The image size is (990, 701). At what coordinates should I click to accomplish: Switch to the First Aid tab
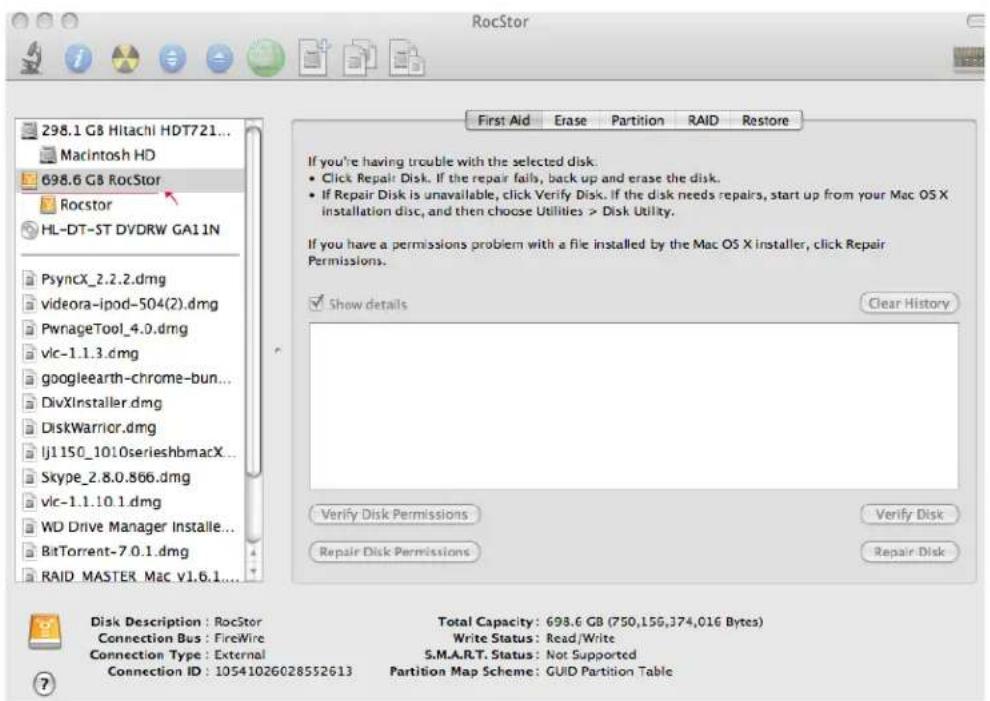tap(503, 121)
